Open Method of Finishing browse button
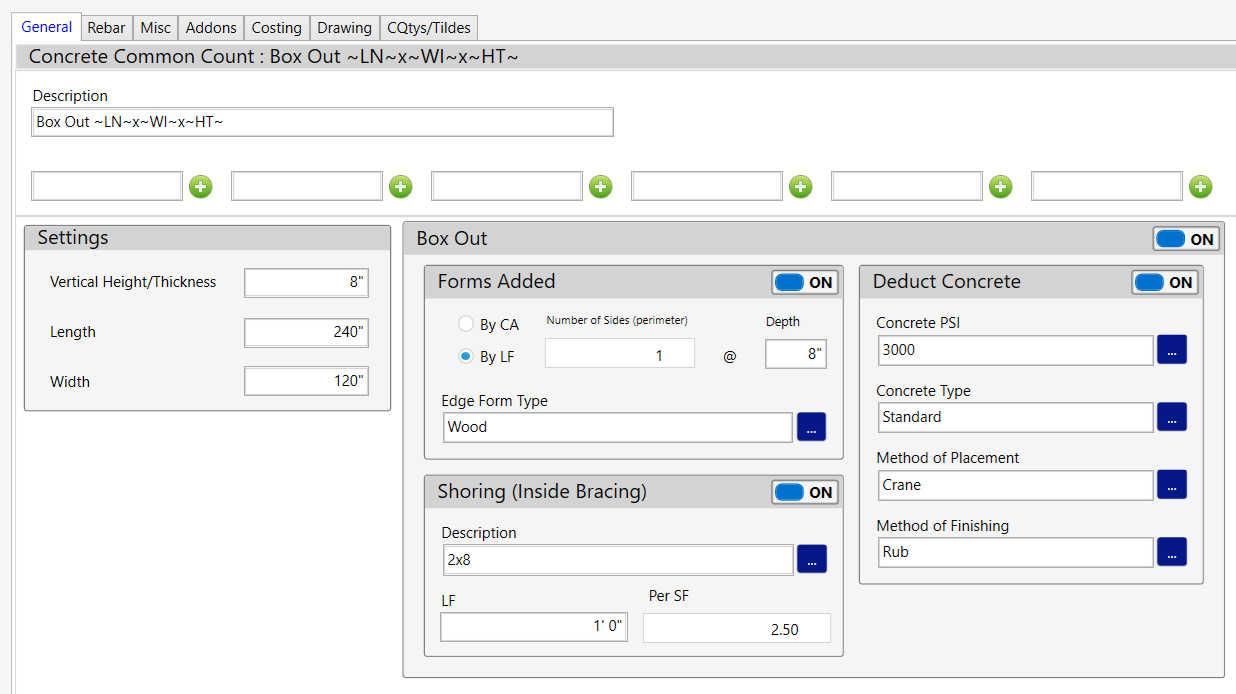This screenshot has height=694, width=1236. [x=1172, y=552]
